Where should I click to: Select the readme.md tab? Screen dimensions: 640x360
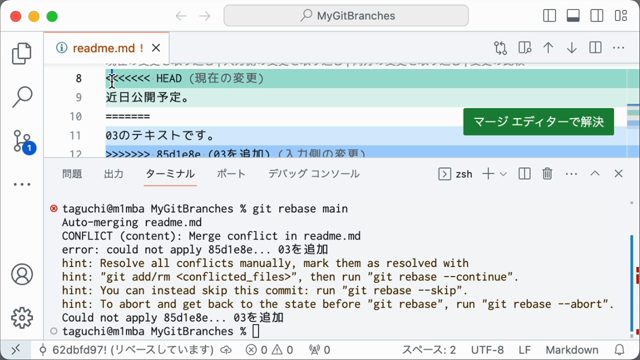coord(107,48)
